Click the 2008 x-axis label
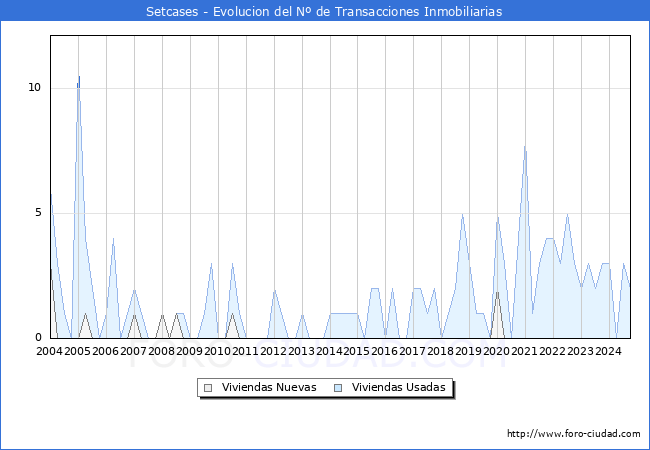Image resolution: width=650 pixels, height=450 pixels. point(161,351)
